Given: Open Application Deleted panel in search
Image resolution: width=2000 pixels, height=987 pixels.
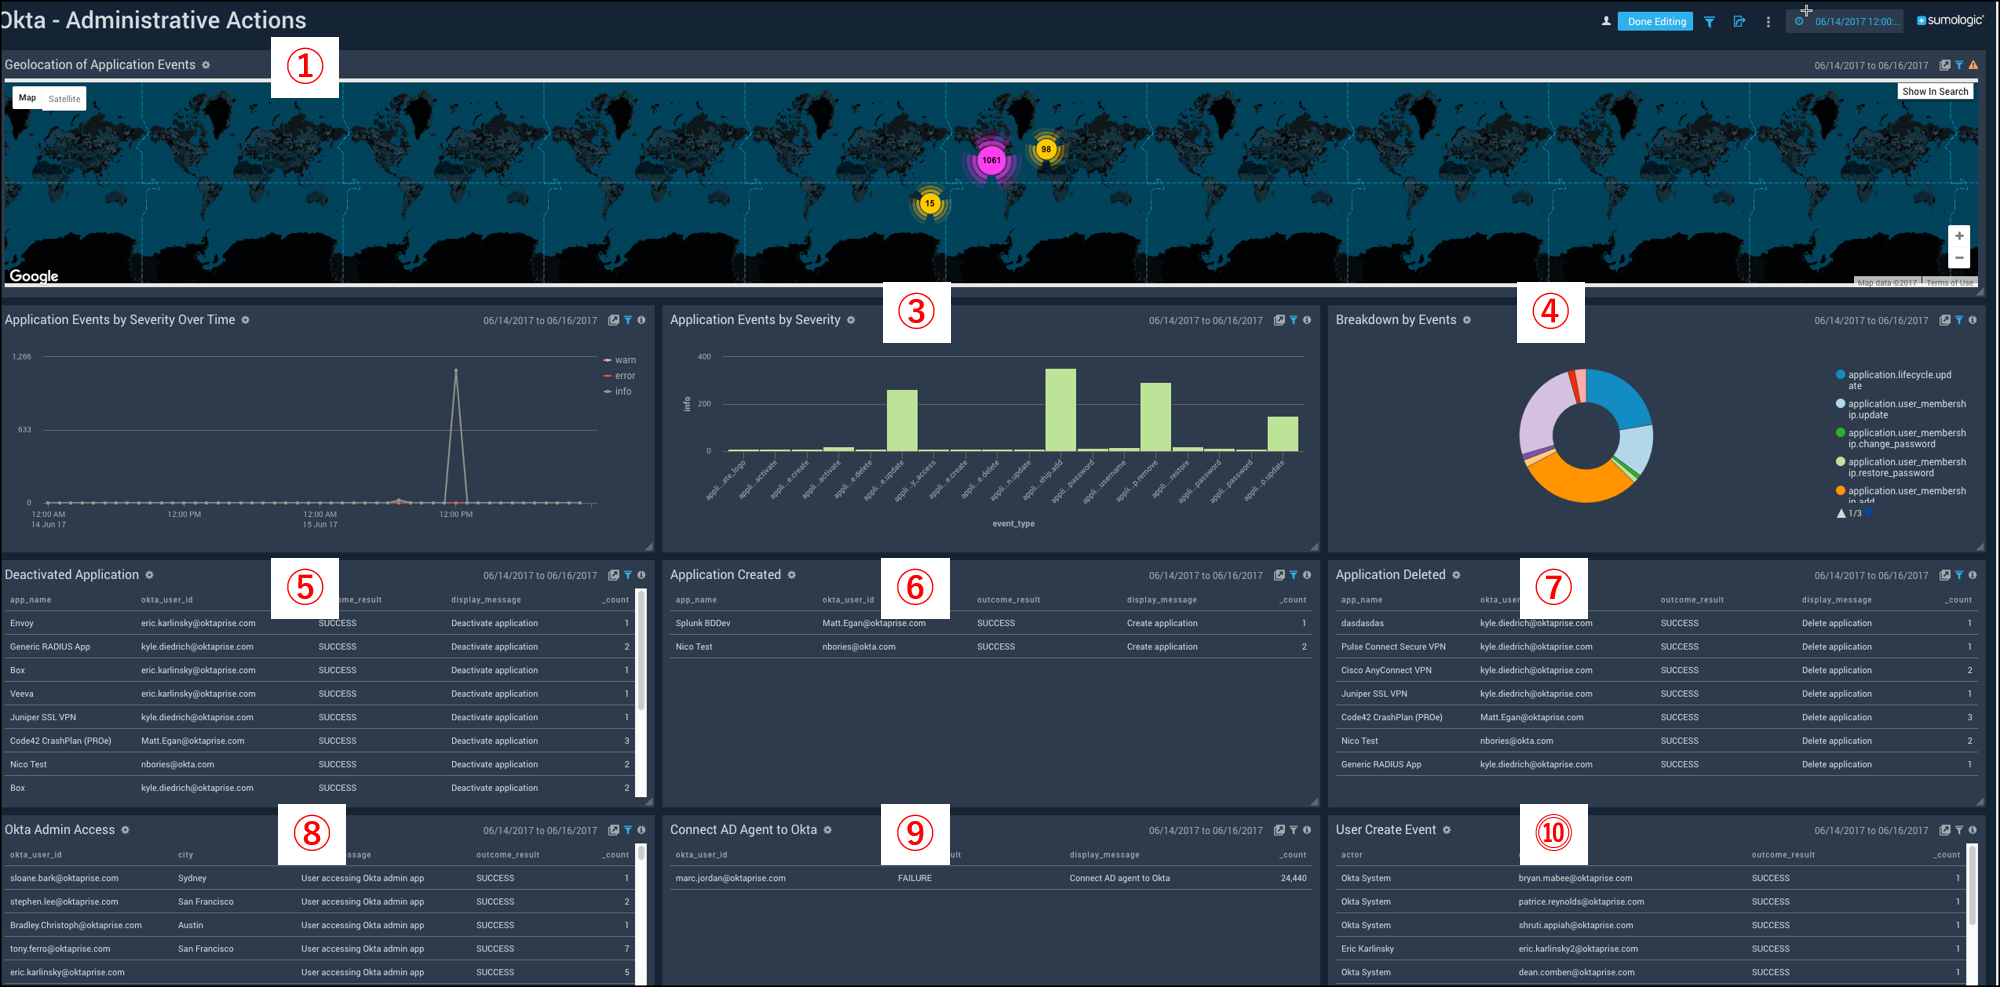Looking at the screenshot, I should (x=1945, y=575).
